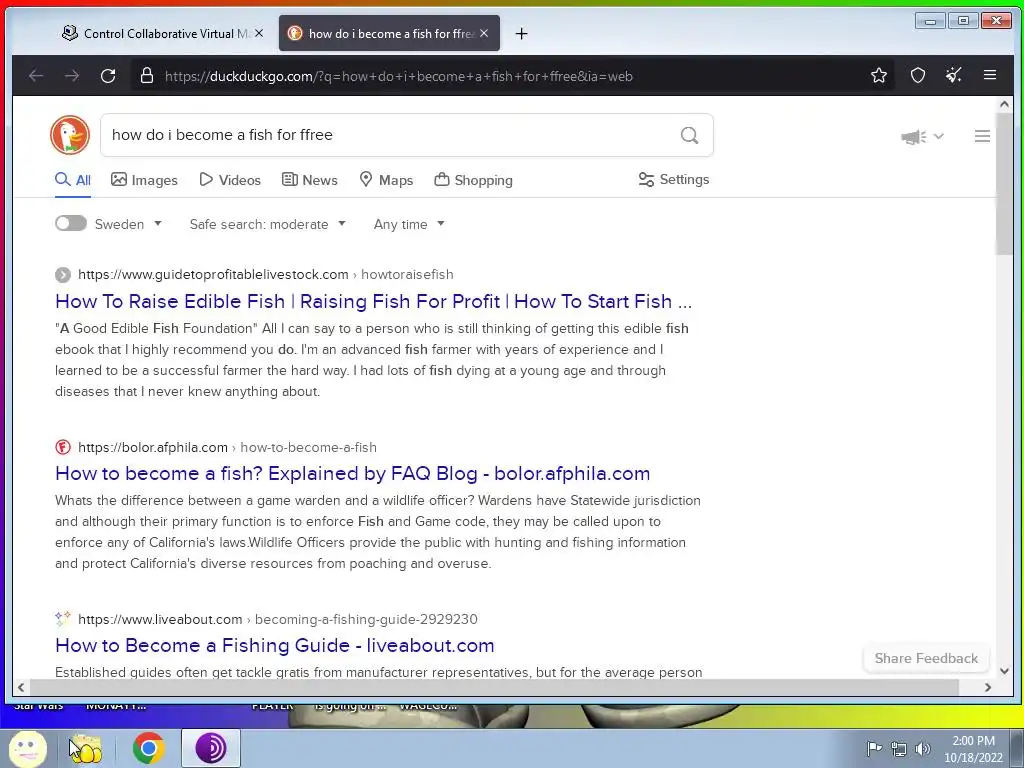Select the All results tab

click(72, 180)
